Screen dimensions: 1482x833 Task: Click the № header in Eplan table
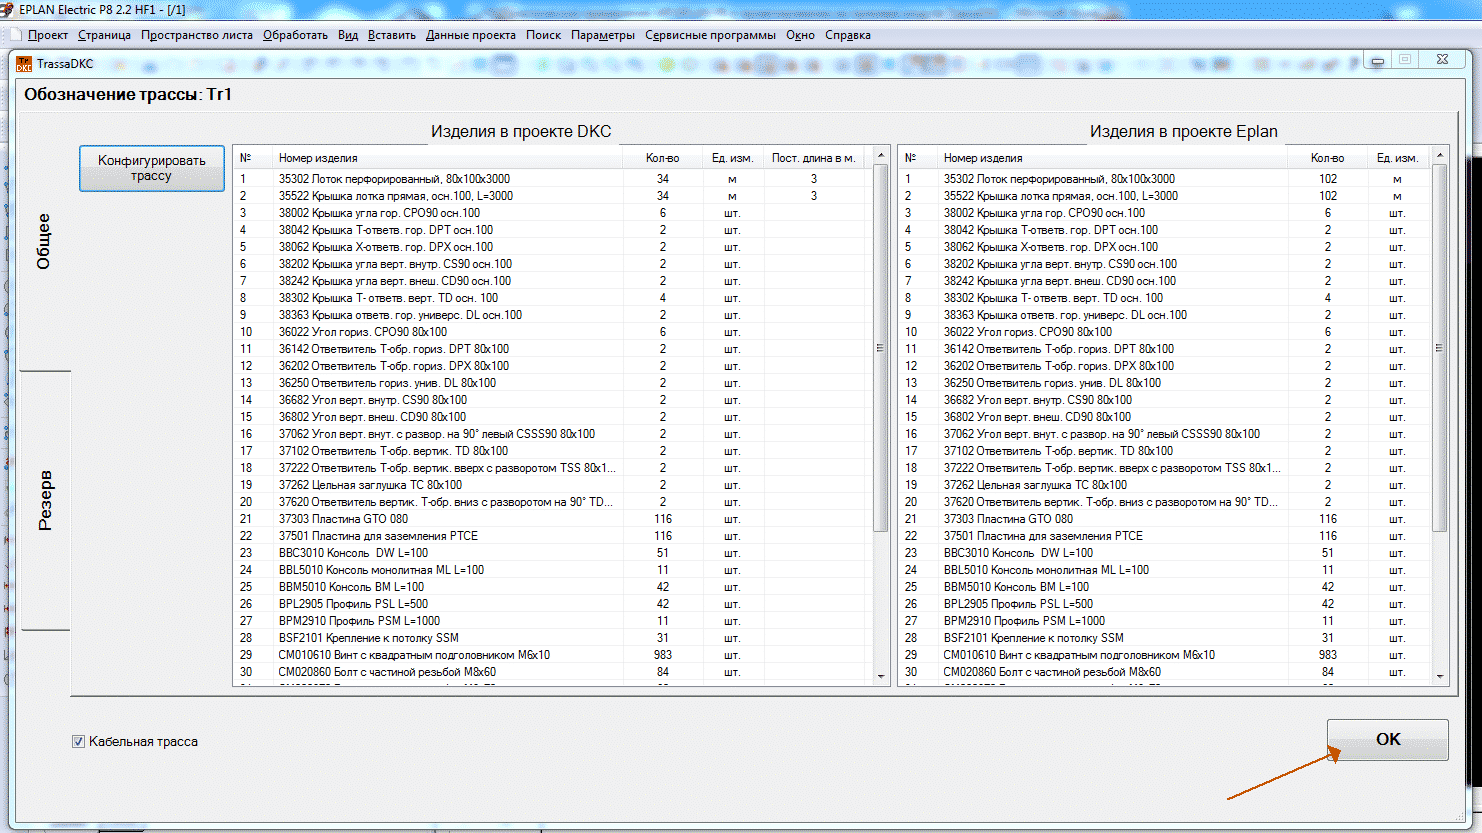(918, 158)
